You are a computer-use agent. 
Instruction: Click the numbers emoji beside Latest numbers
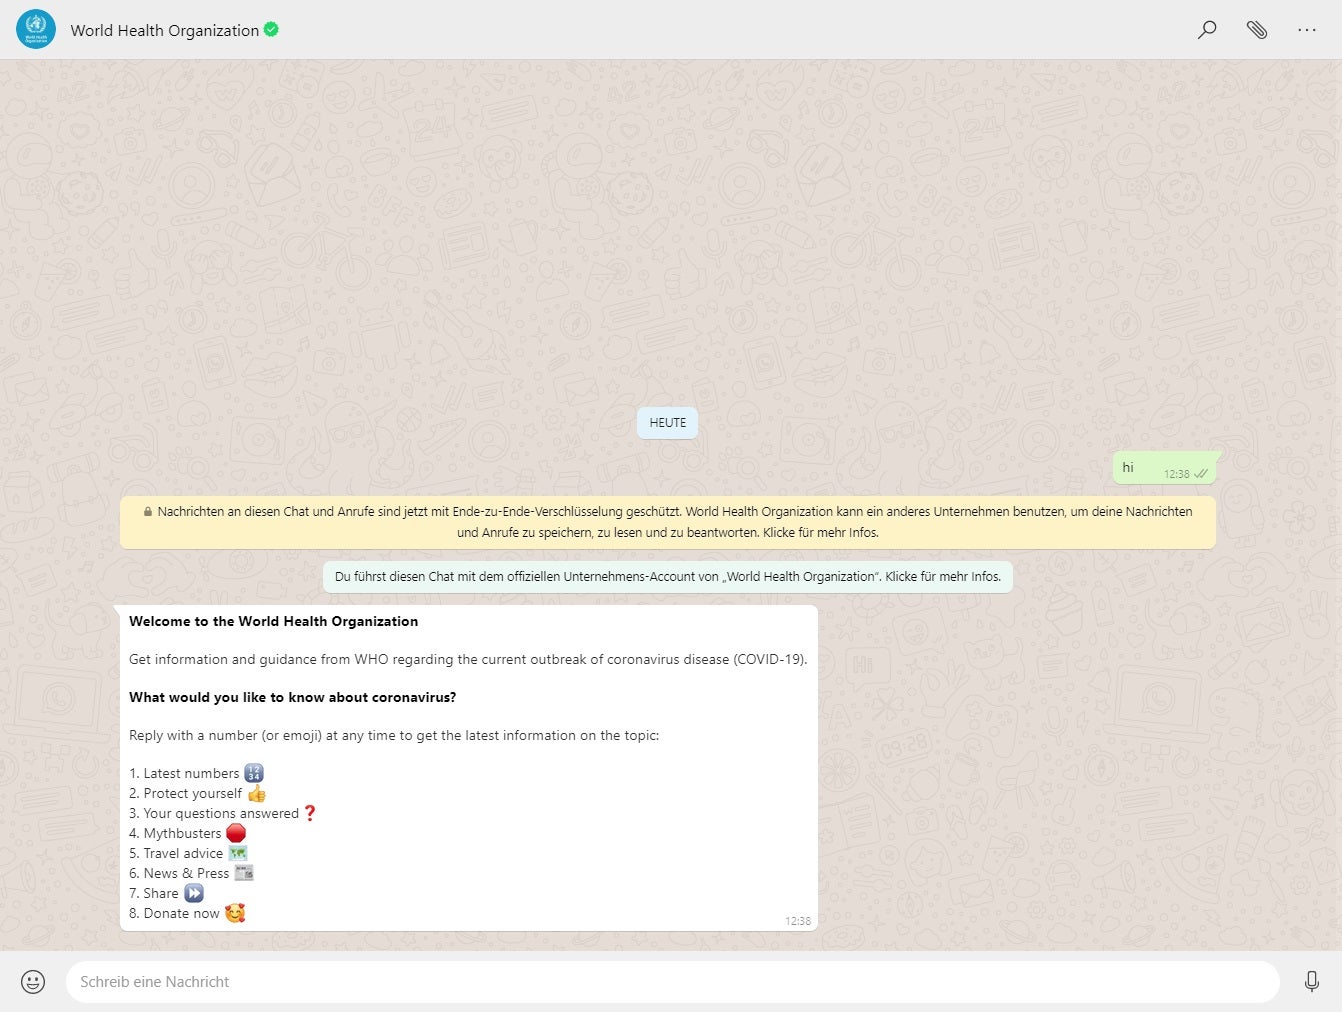pyautogui.click(x=254, y=773)
